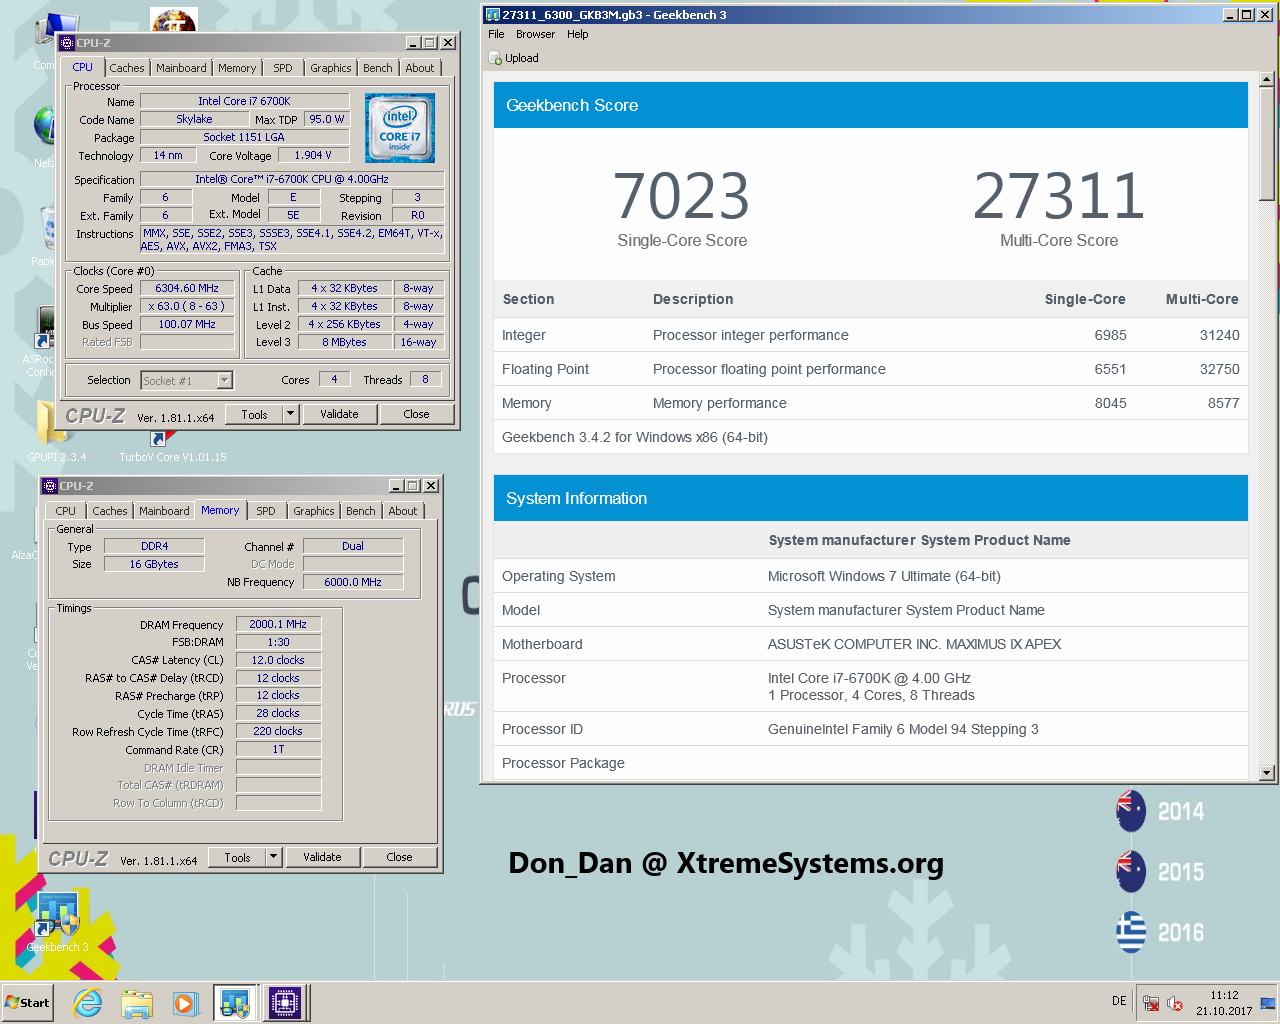Click the muted volume tray icon

[x=1175, y=1003]
